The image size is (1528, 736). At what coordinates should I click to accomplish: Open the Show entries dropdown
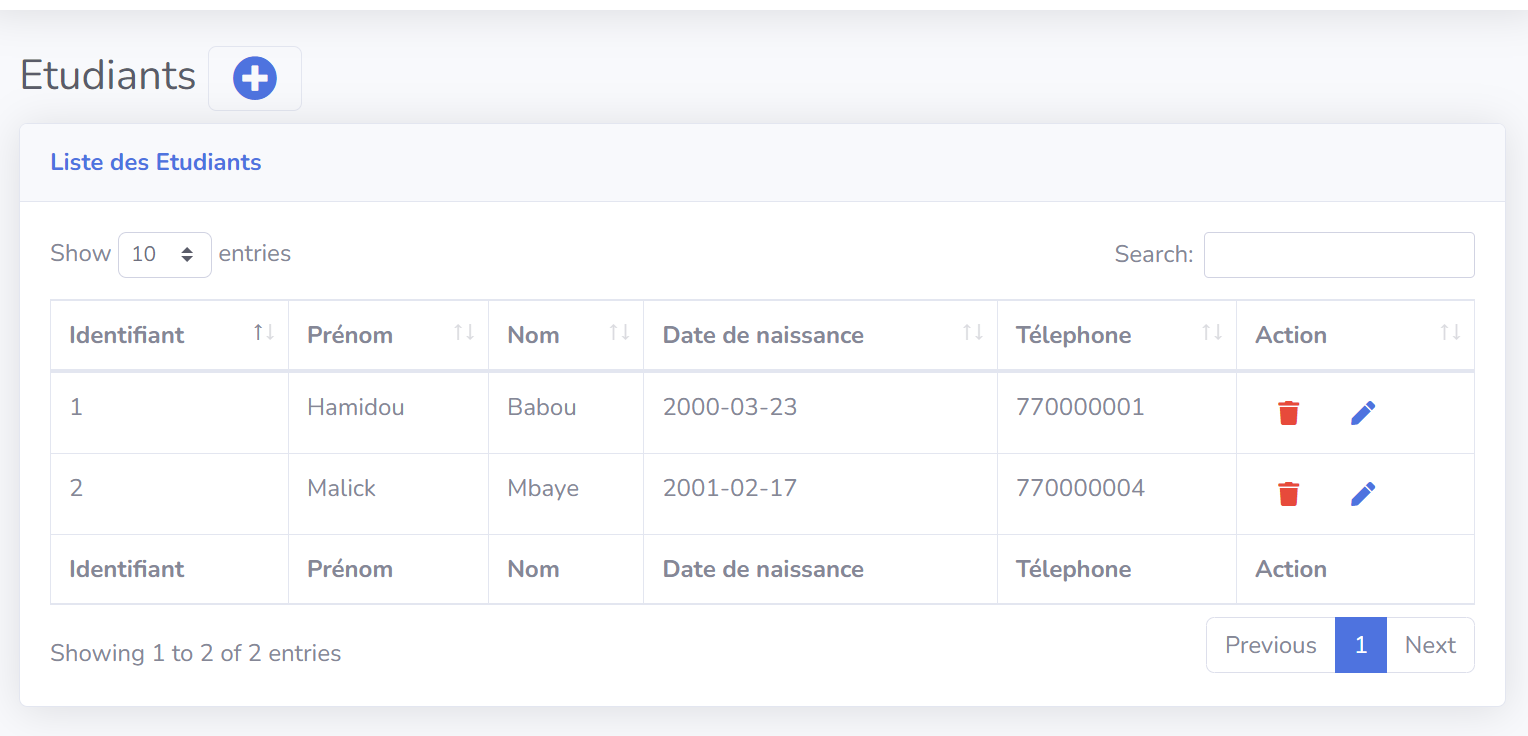click(x=164, y=254)
